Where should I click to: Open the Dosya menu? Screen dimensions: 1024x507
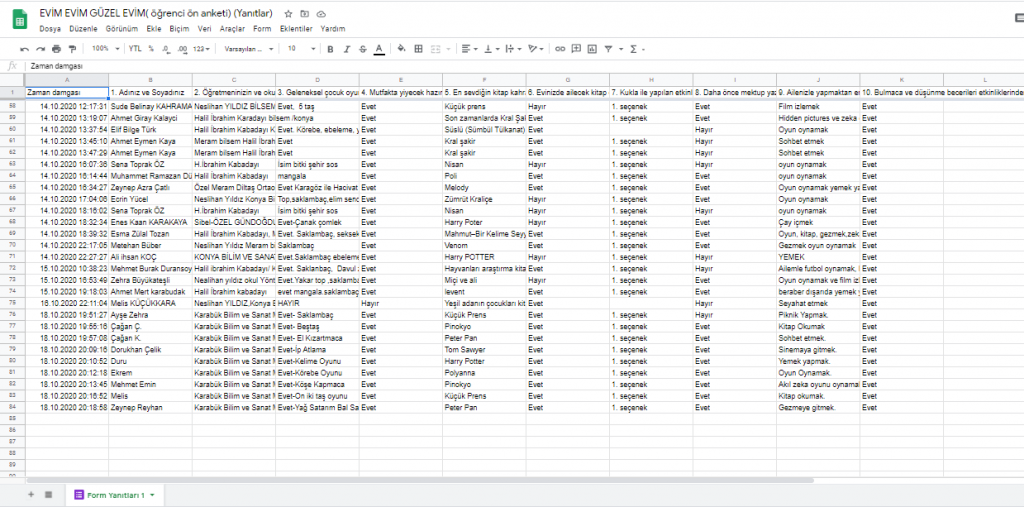tap(50, 29)
